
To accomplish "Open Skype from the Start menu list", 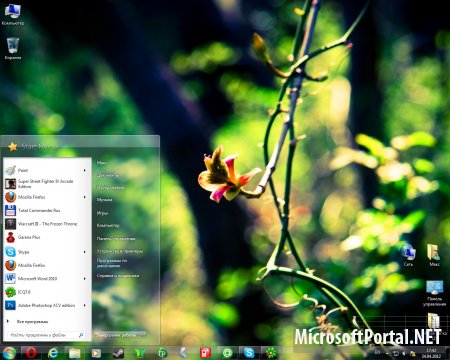I will (x=46, y=252).
